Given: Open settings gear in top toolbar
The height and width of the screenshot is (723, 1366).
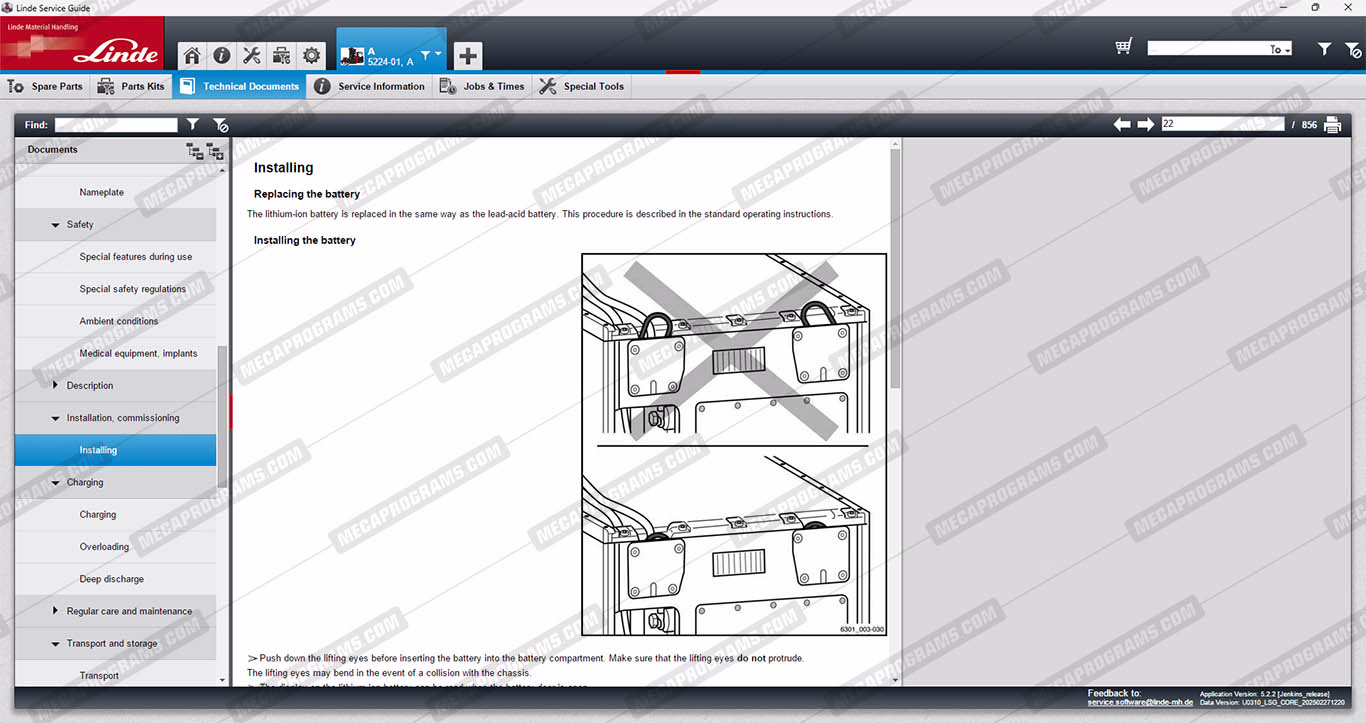Looking at the screenshot, I should 312,56.
